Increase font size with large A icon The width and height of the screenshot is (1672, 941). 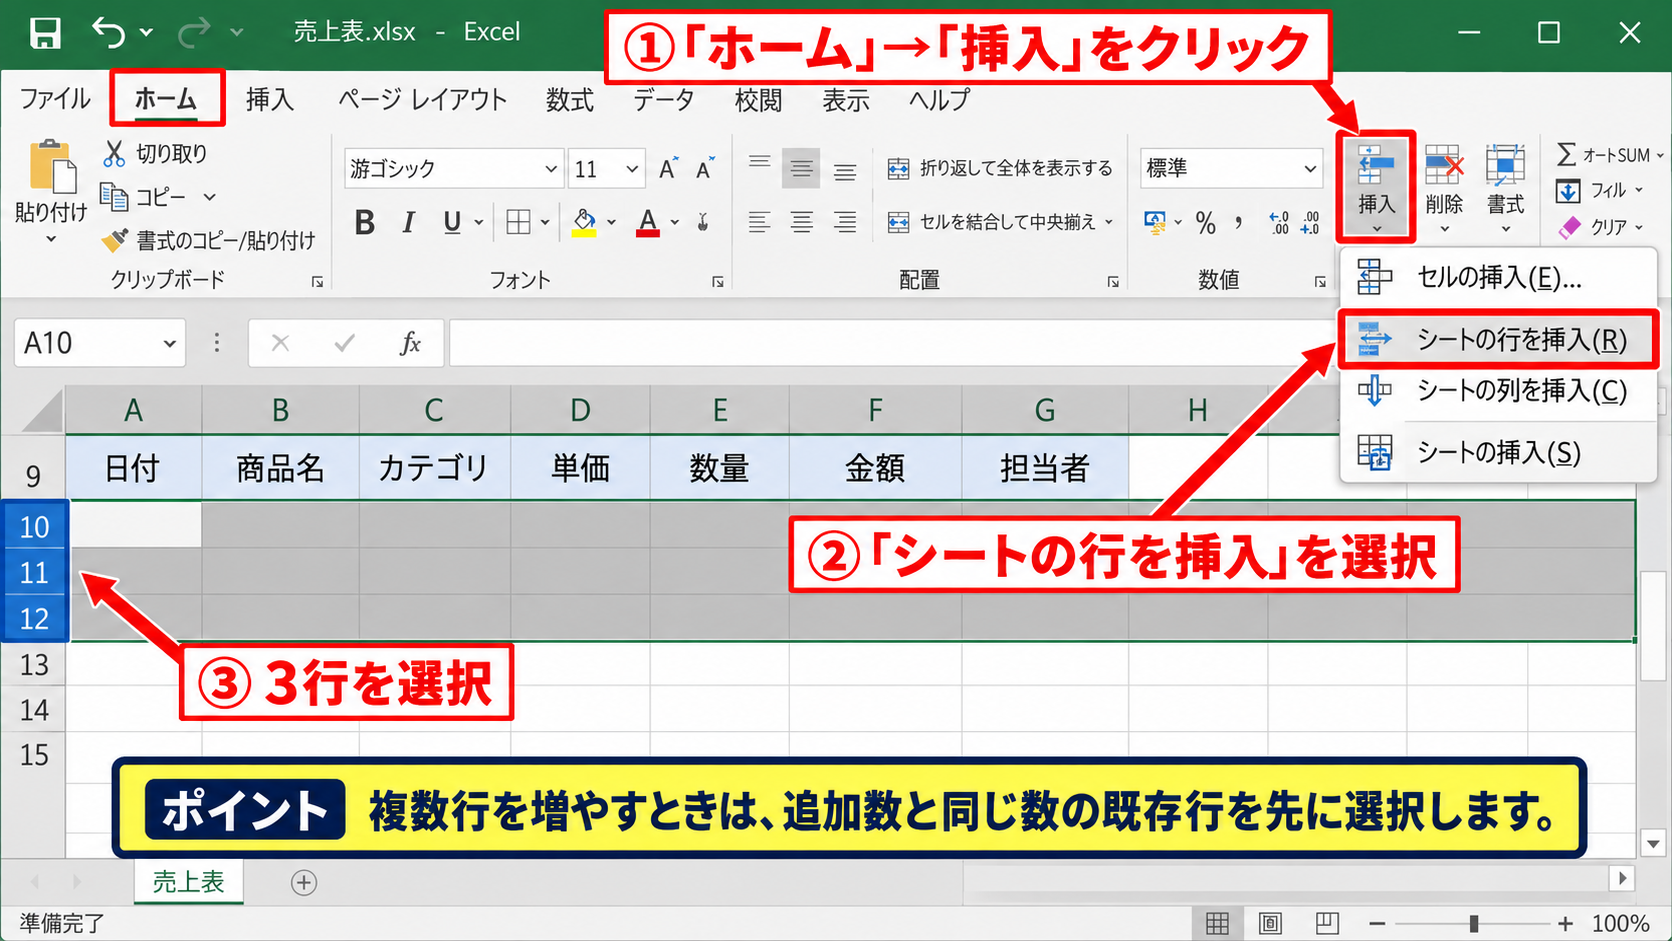click(668, 168)
